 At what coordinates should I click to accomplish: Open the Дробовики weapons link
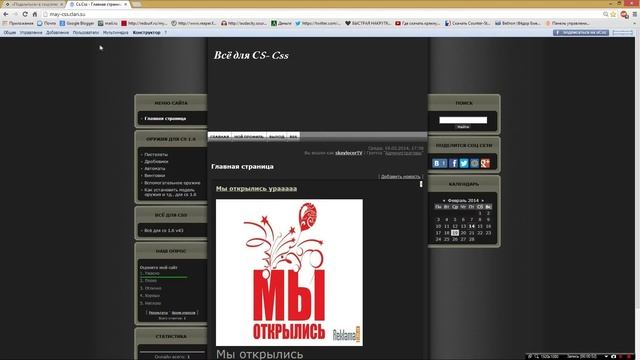(x=156, y=162)
